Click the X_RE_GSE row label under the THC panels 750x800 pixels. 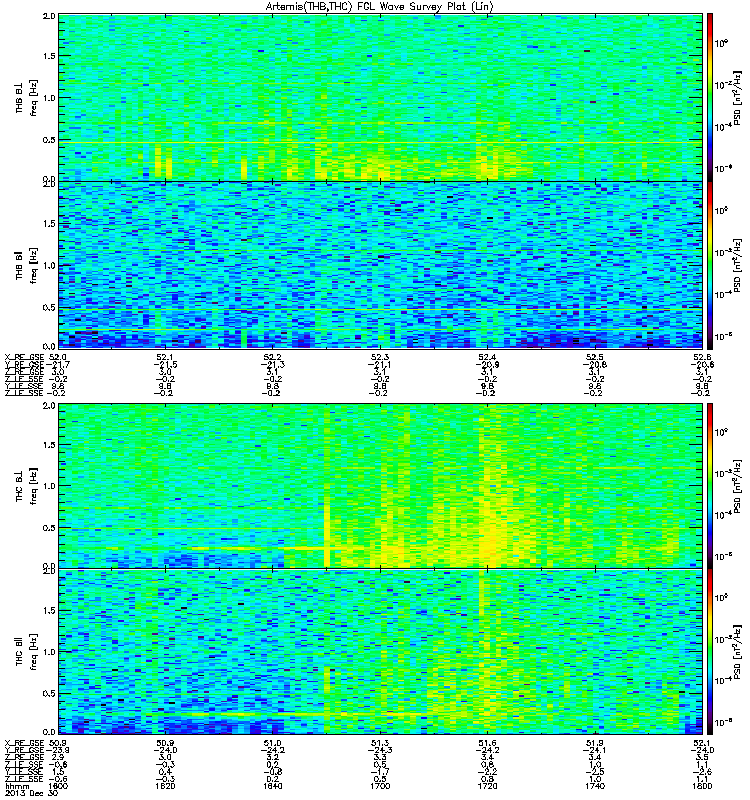(x=24, y=743)
